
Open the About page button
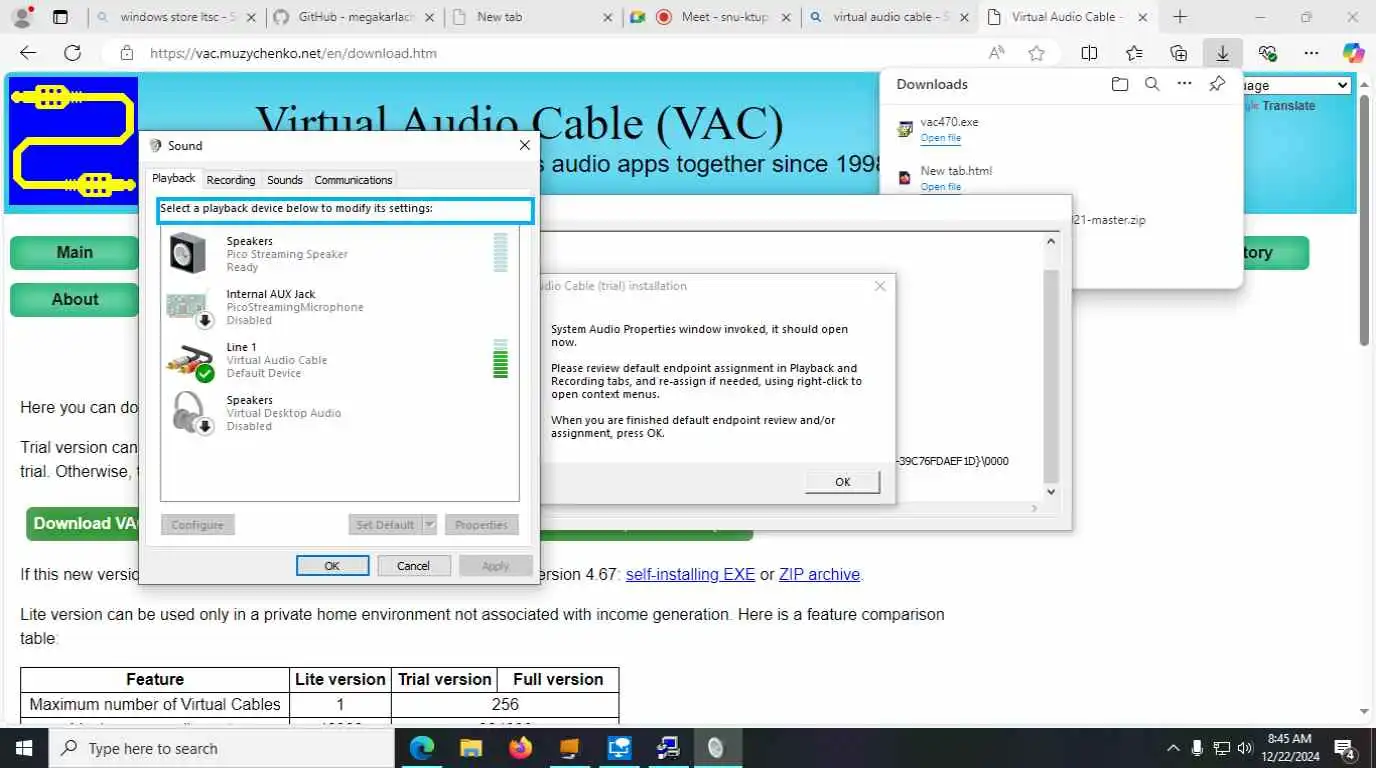[x=75, y=300]
